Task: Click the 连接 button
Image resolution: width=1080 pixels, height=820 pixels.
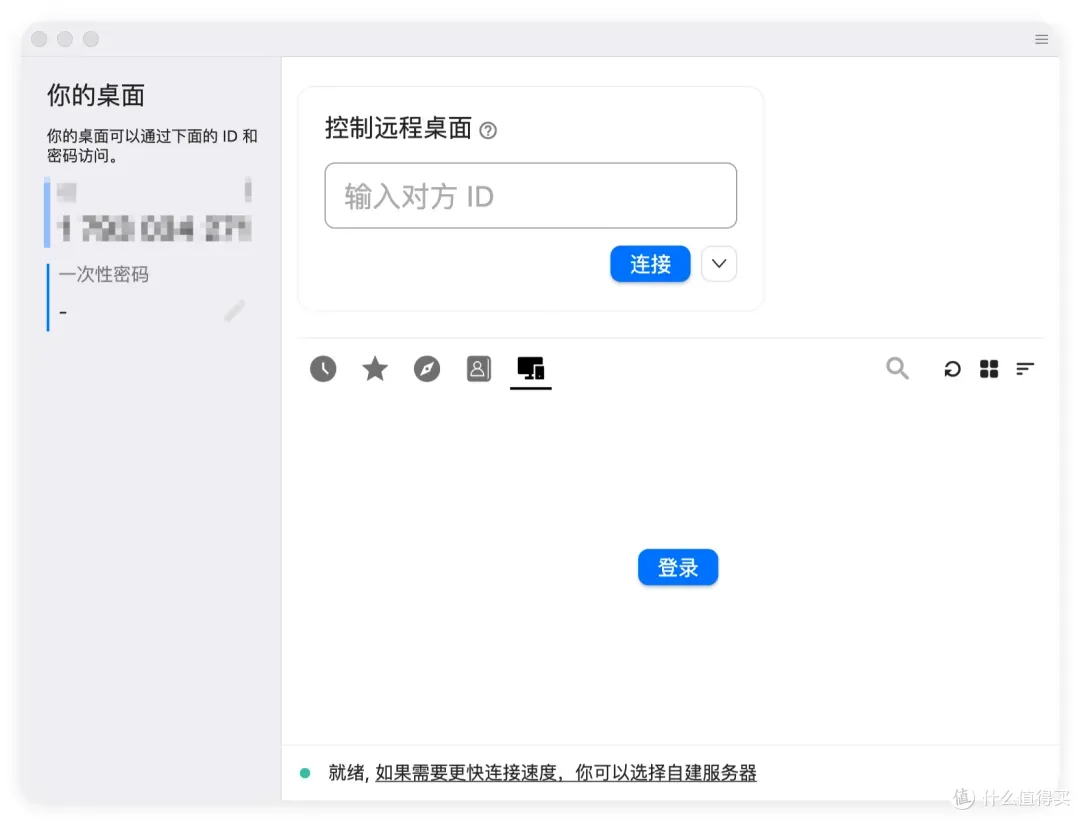Action: [650, 264]
